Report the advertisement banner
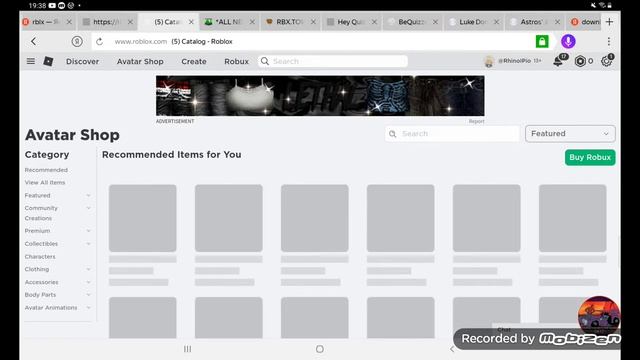Screen dimensions: 640x360 (476, 121)
